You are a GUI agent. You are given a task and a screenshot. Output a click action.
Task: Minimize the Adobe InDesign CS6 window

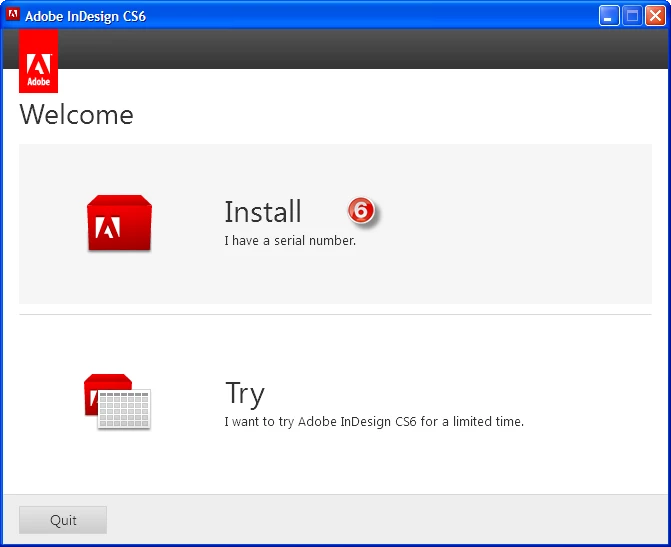pos(609,16)
